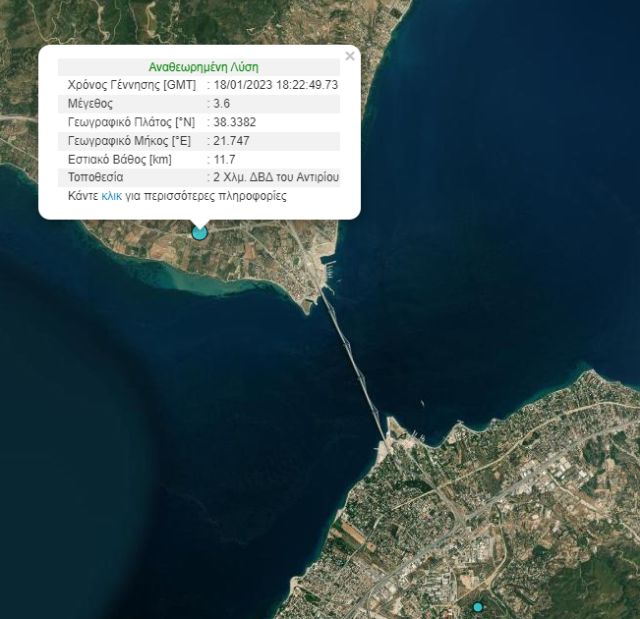Click the small ship in the strait

[424, 404]
